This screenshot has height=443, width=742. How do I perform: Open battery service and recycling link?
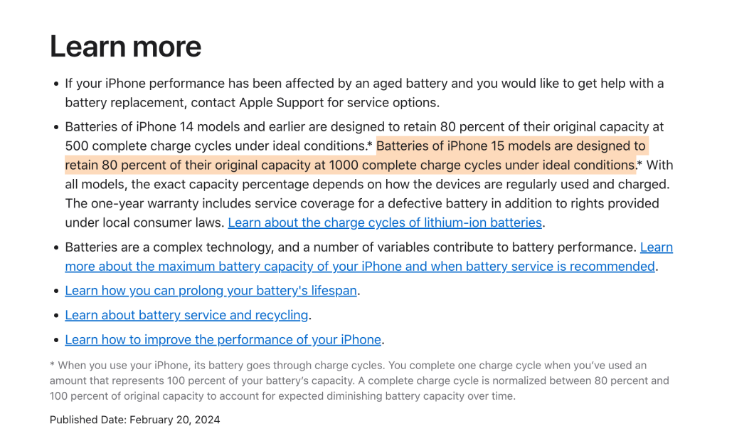(187, 315)
